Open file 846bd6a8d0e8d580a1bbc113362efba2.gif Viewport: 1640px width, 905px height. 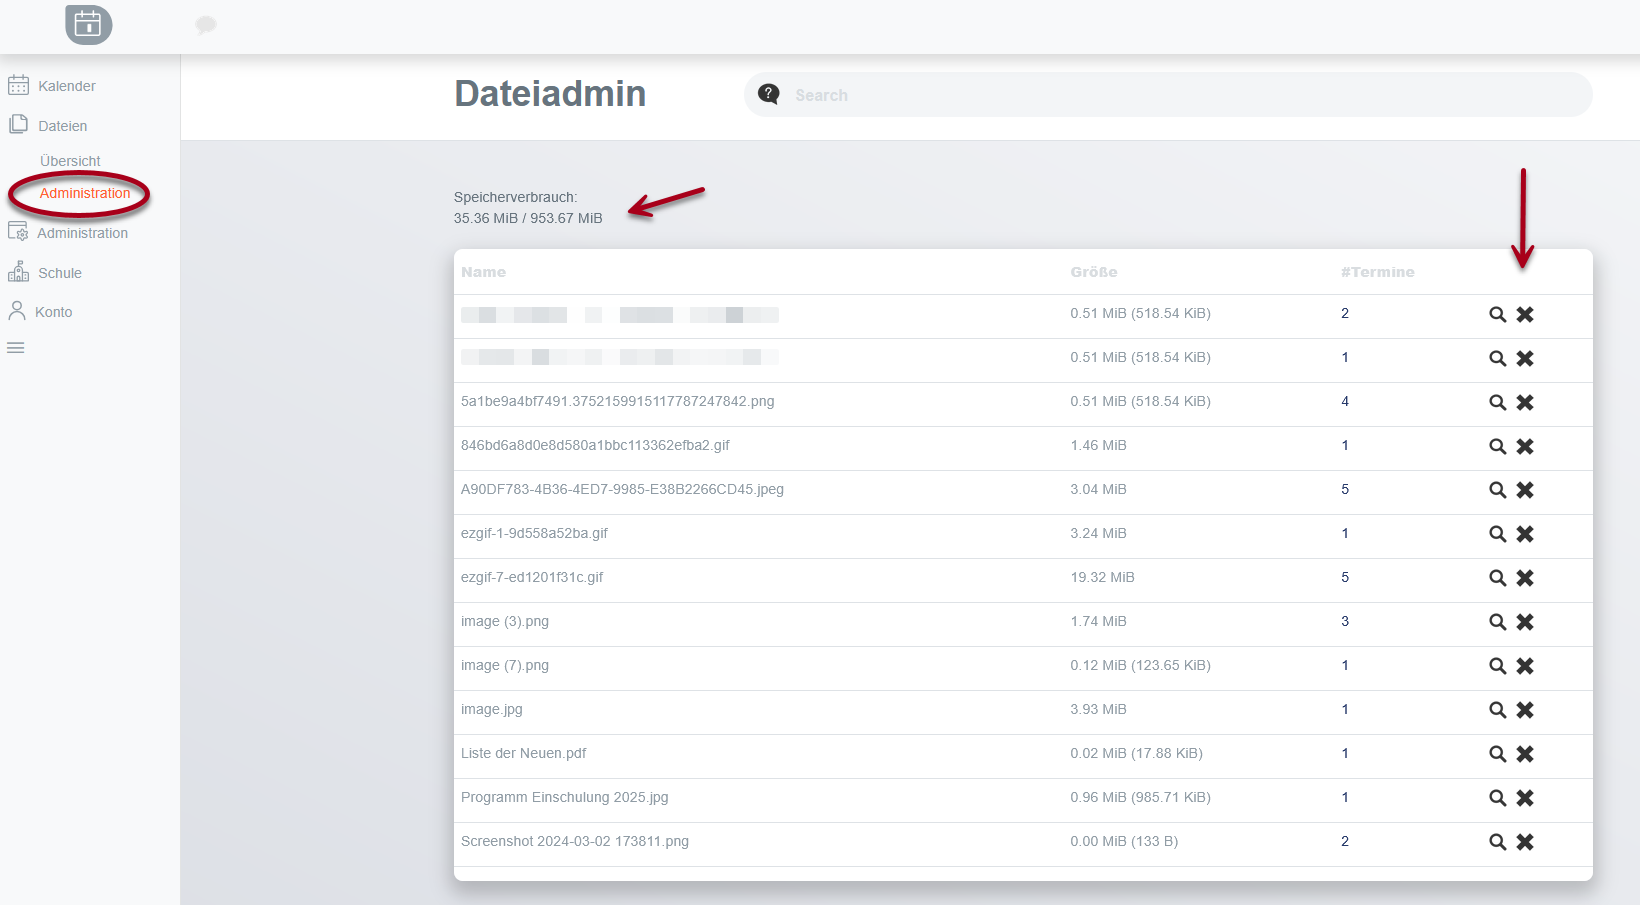595,445
